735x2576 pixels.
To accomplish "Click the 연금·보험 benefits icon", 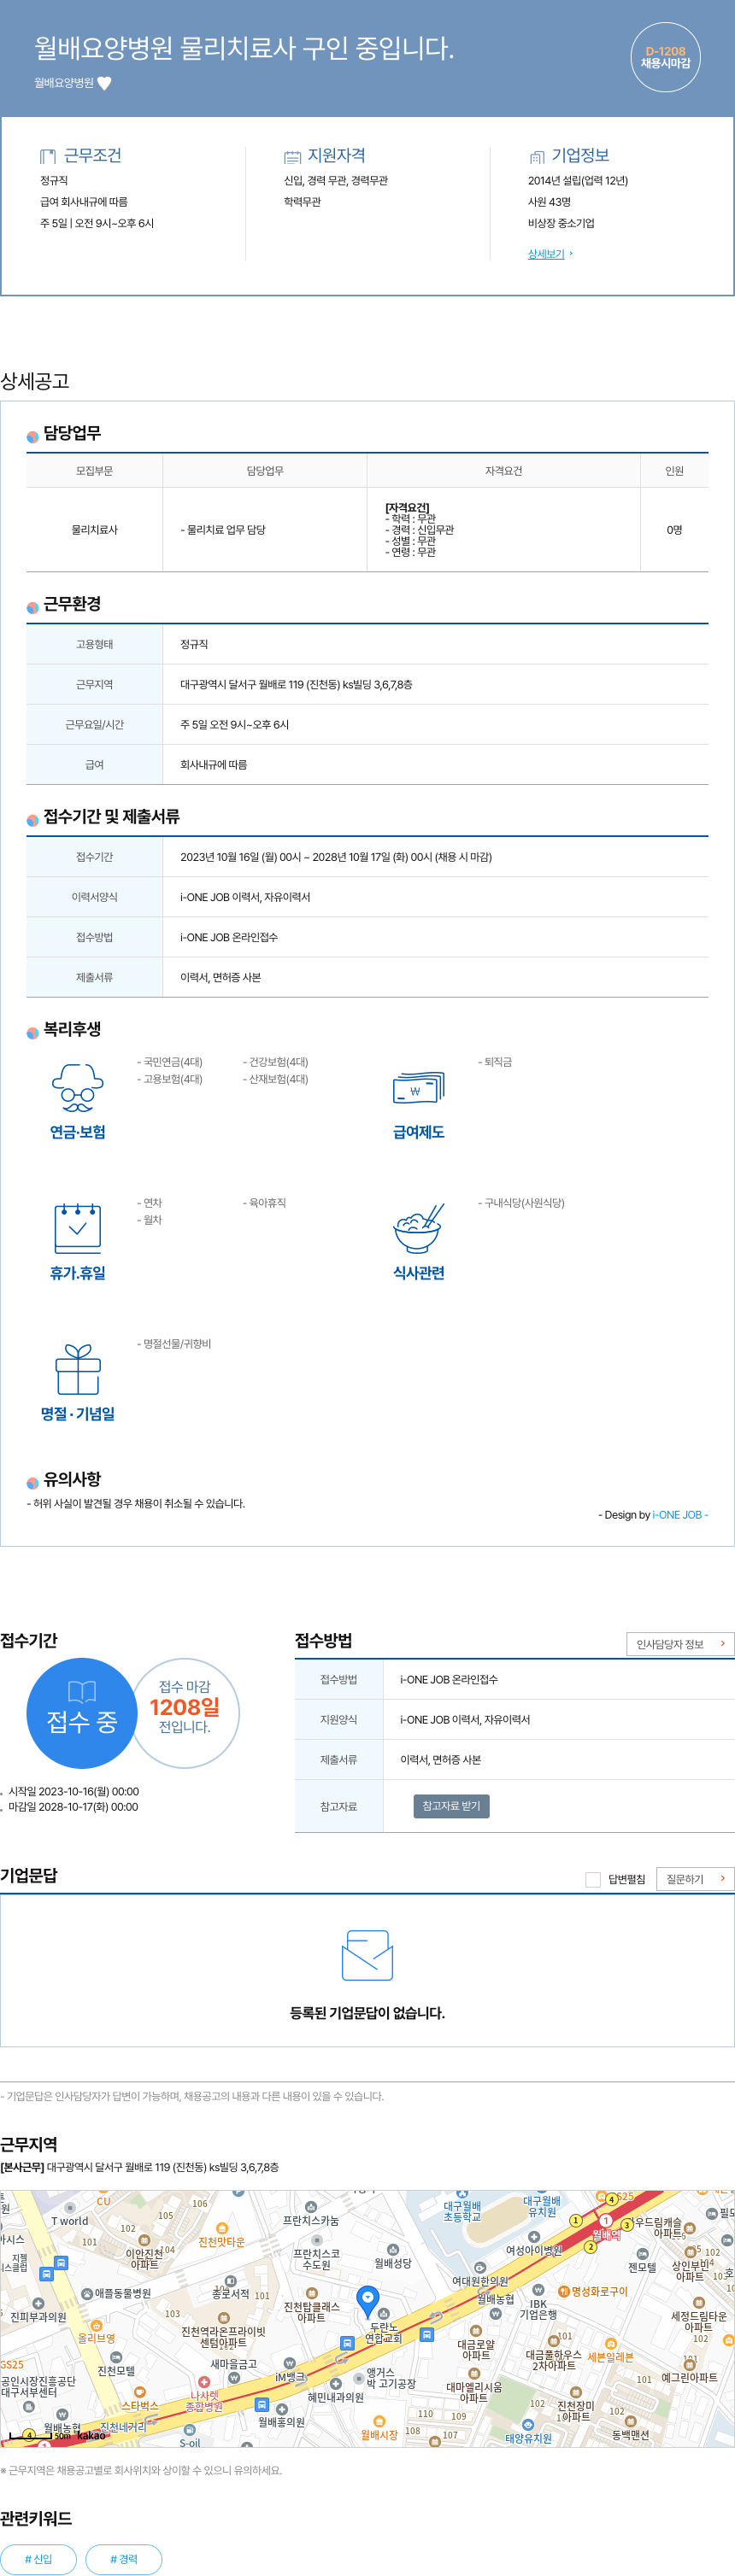I will [x=77, y=1087].
